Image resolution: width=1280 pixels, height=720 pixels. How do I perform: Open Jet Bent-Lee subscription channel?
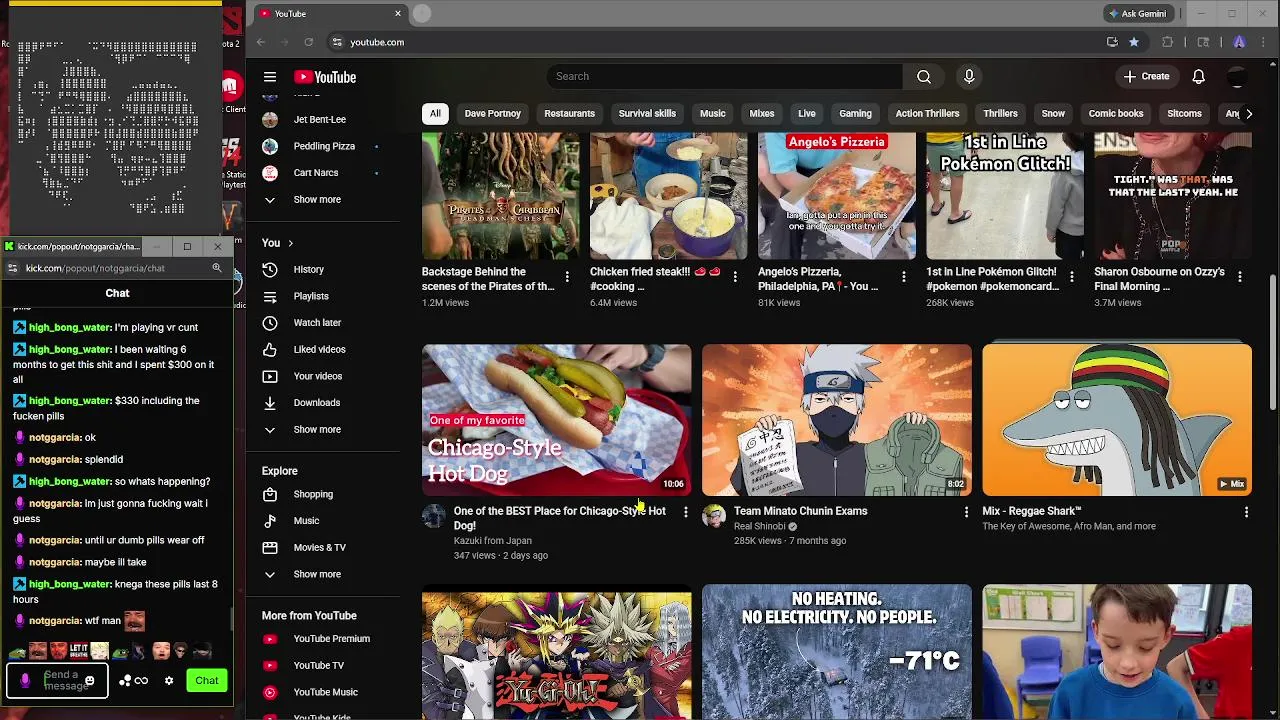320,119
